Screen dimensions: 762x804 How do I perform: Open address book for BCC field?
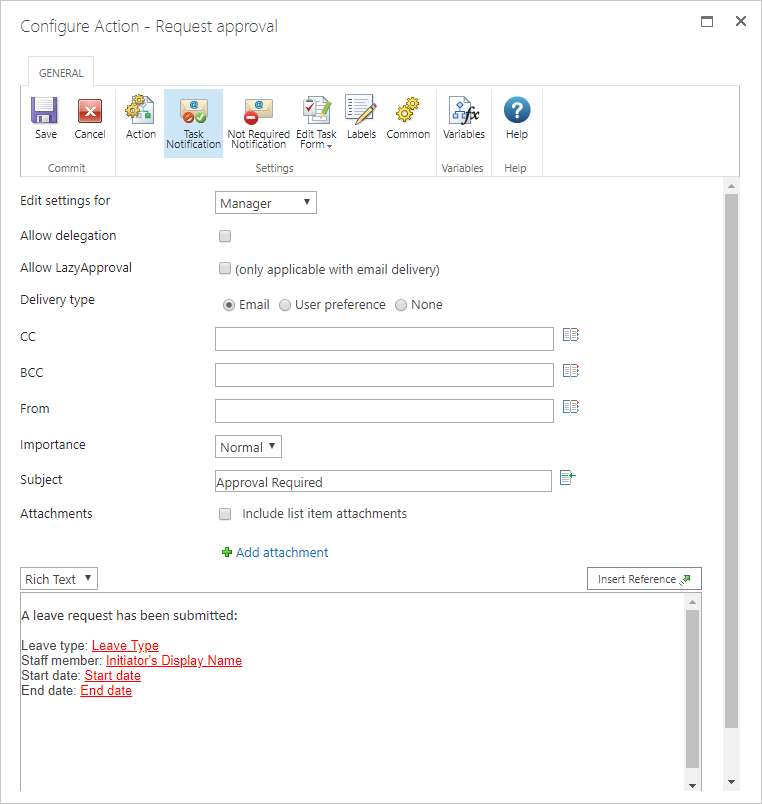(x=570, y=371)
